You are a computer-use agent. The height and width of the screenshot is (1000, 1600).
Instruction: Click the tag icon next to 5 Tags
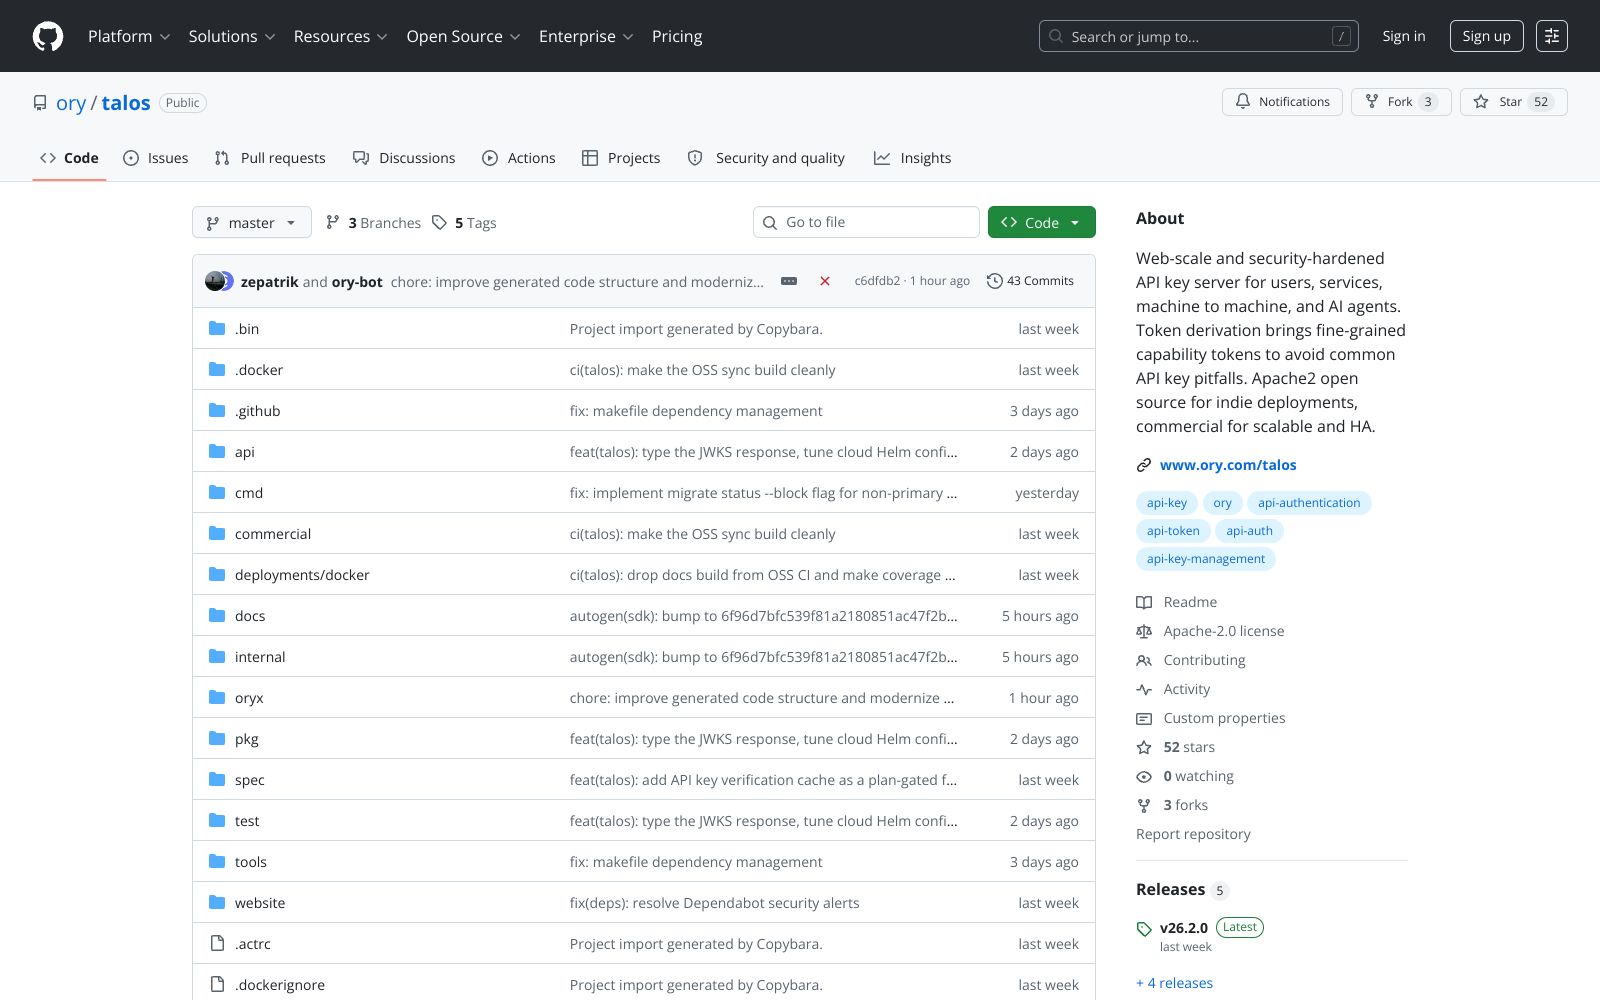tap(439, 222)
